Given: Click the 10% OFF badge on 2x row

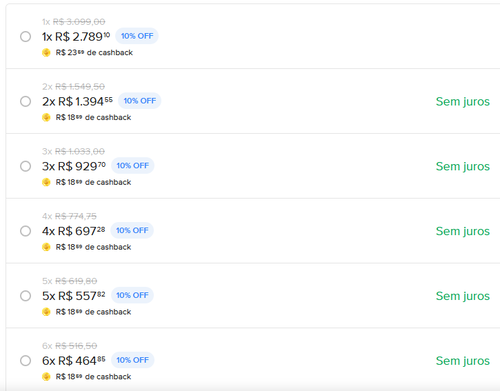Looking at the screenshot, I should coord(140,101).
